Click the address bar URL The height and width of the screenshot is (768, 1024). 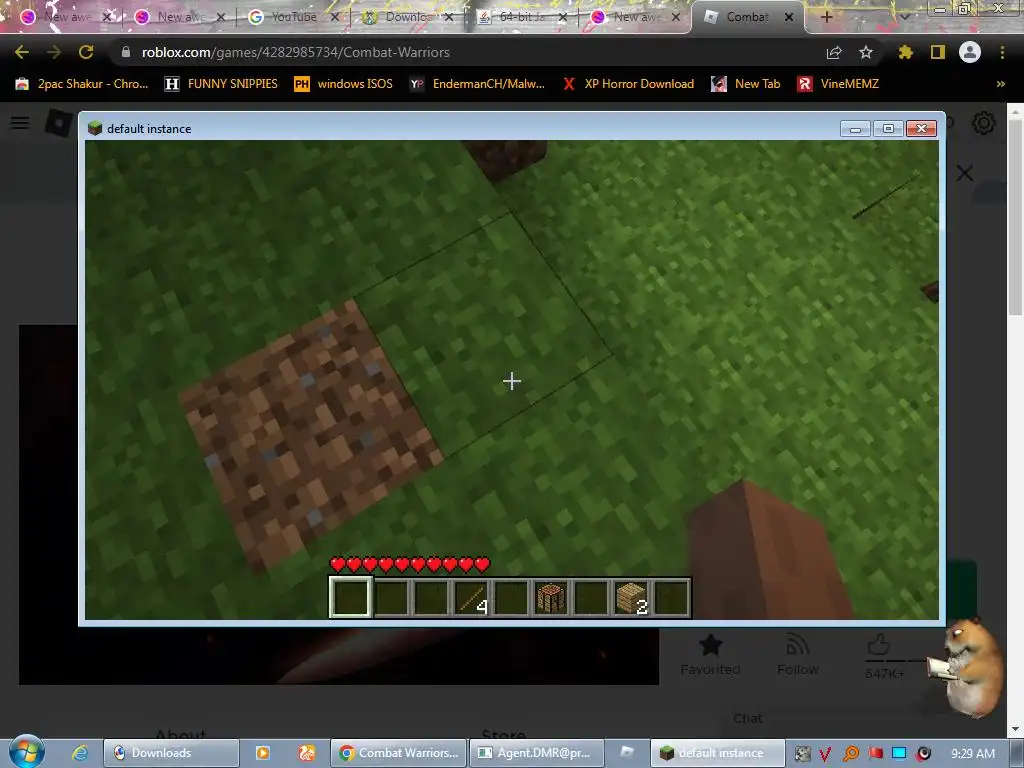point(295,52)
